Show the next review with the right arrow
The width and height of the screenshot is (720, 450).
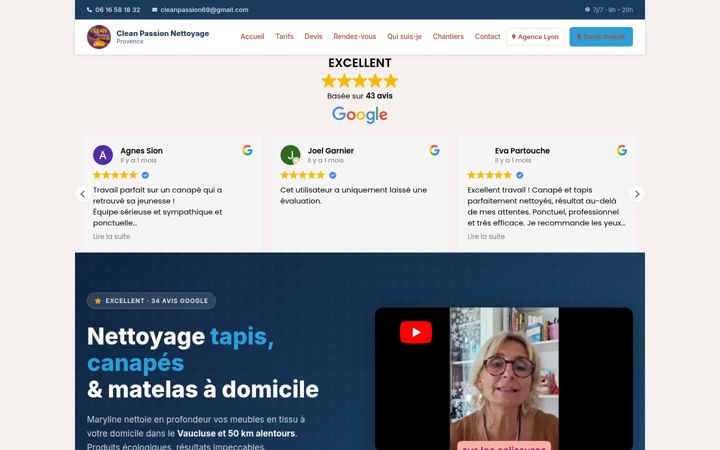point(637,194)
